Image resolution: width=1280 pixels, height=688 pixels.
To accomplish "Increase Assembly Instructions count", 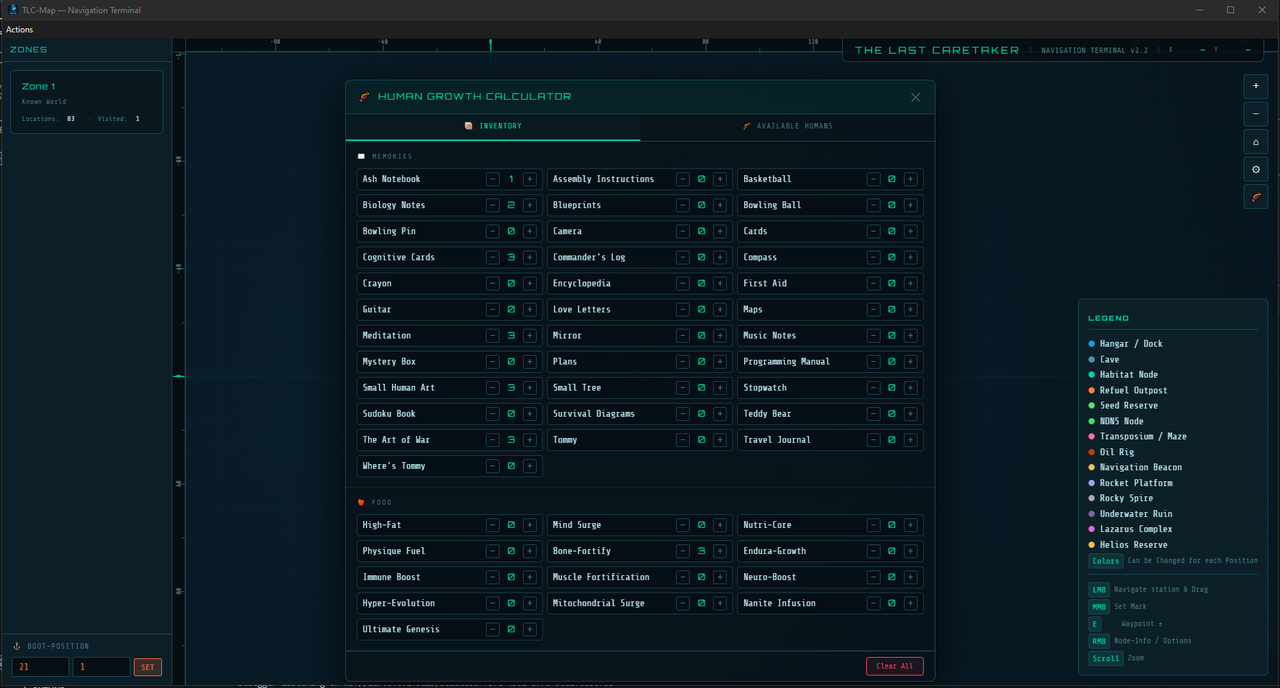I will tap(719, 179).
